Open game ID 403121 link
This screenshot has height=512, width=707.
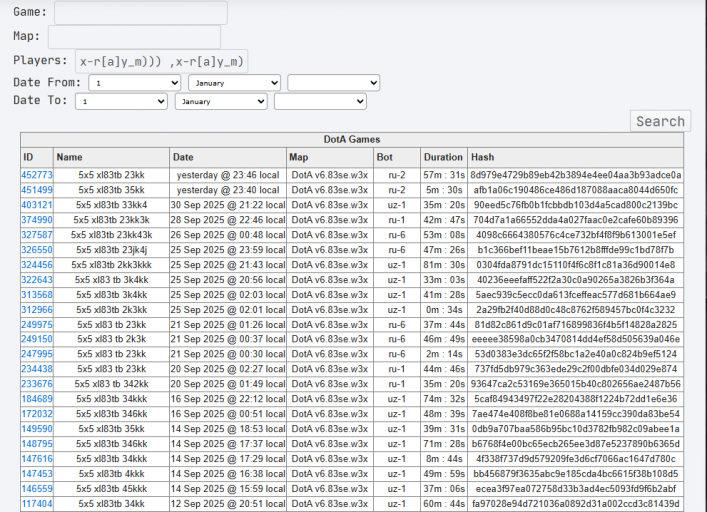pos(37,205)
